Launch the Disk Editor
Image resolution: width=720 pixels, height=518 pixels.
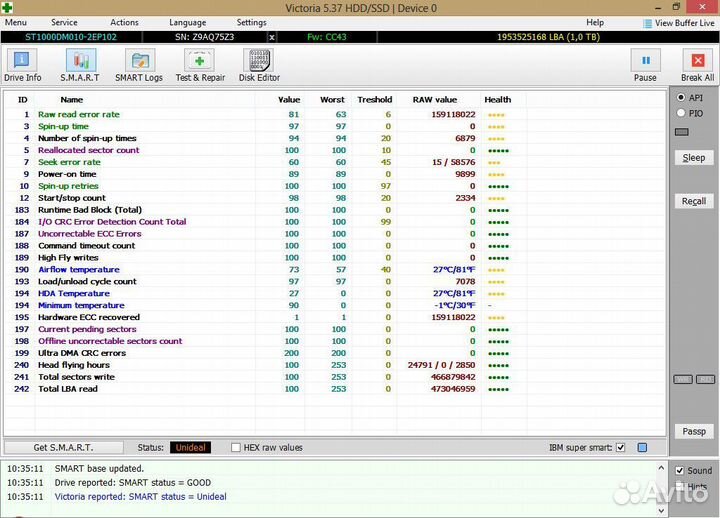tap(260, 65)
